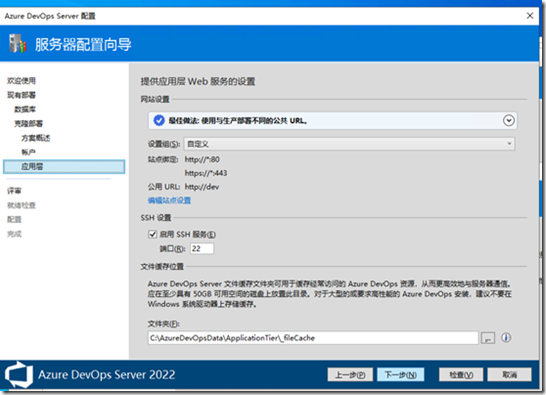
Task: Click the 检查 button
Action: pyautogui.click(x=461, y=375)
